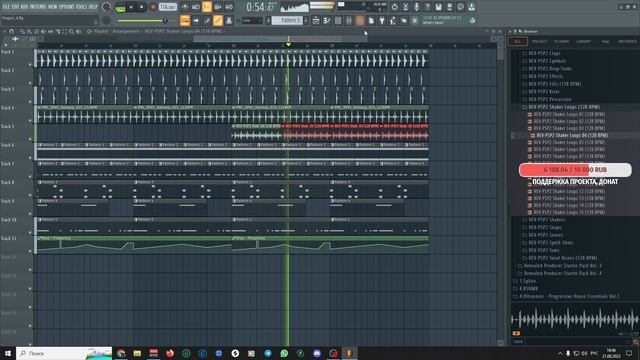
Task: Open the mixer view icon
Action: 349,20
